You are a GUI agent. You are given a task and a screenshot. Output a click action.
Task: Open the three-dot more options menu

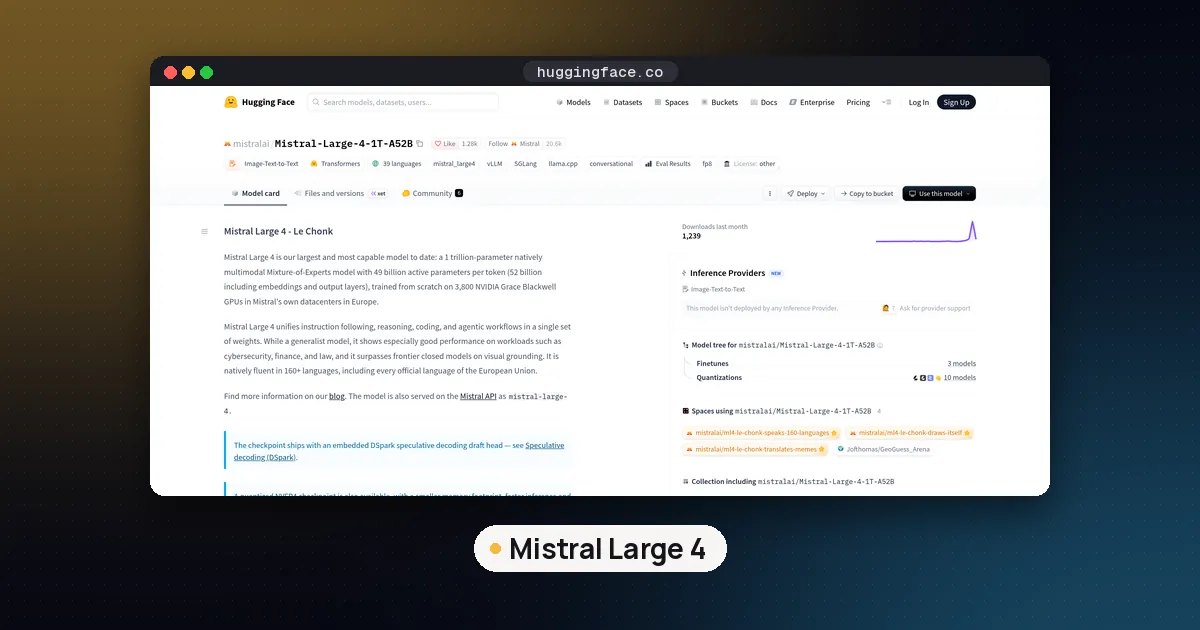click(x=769, y=193)
